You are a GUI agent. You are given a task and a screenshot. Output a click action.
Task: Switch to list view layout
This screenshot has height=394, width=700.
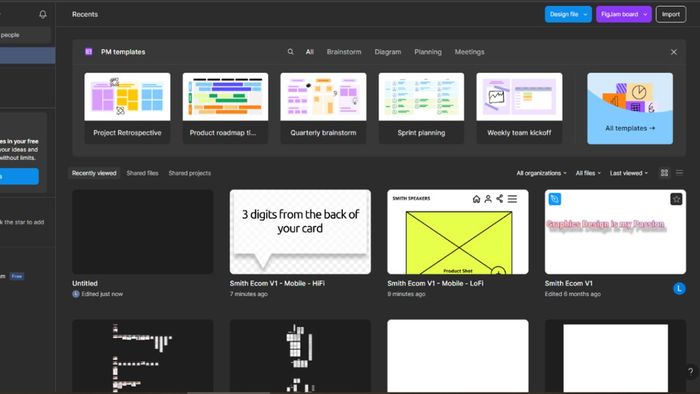(x=679, y=173)
